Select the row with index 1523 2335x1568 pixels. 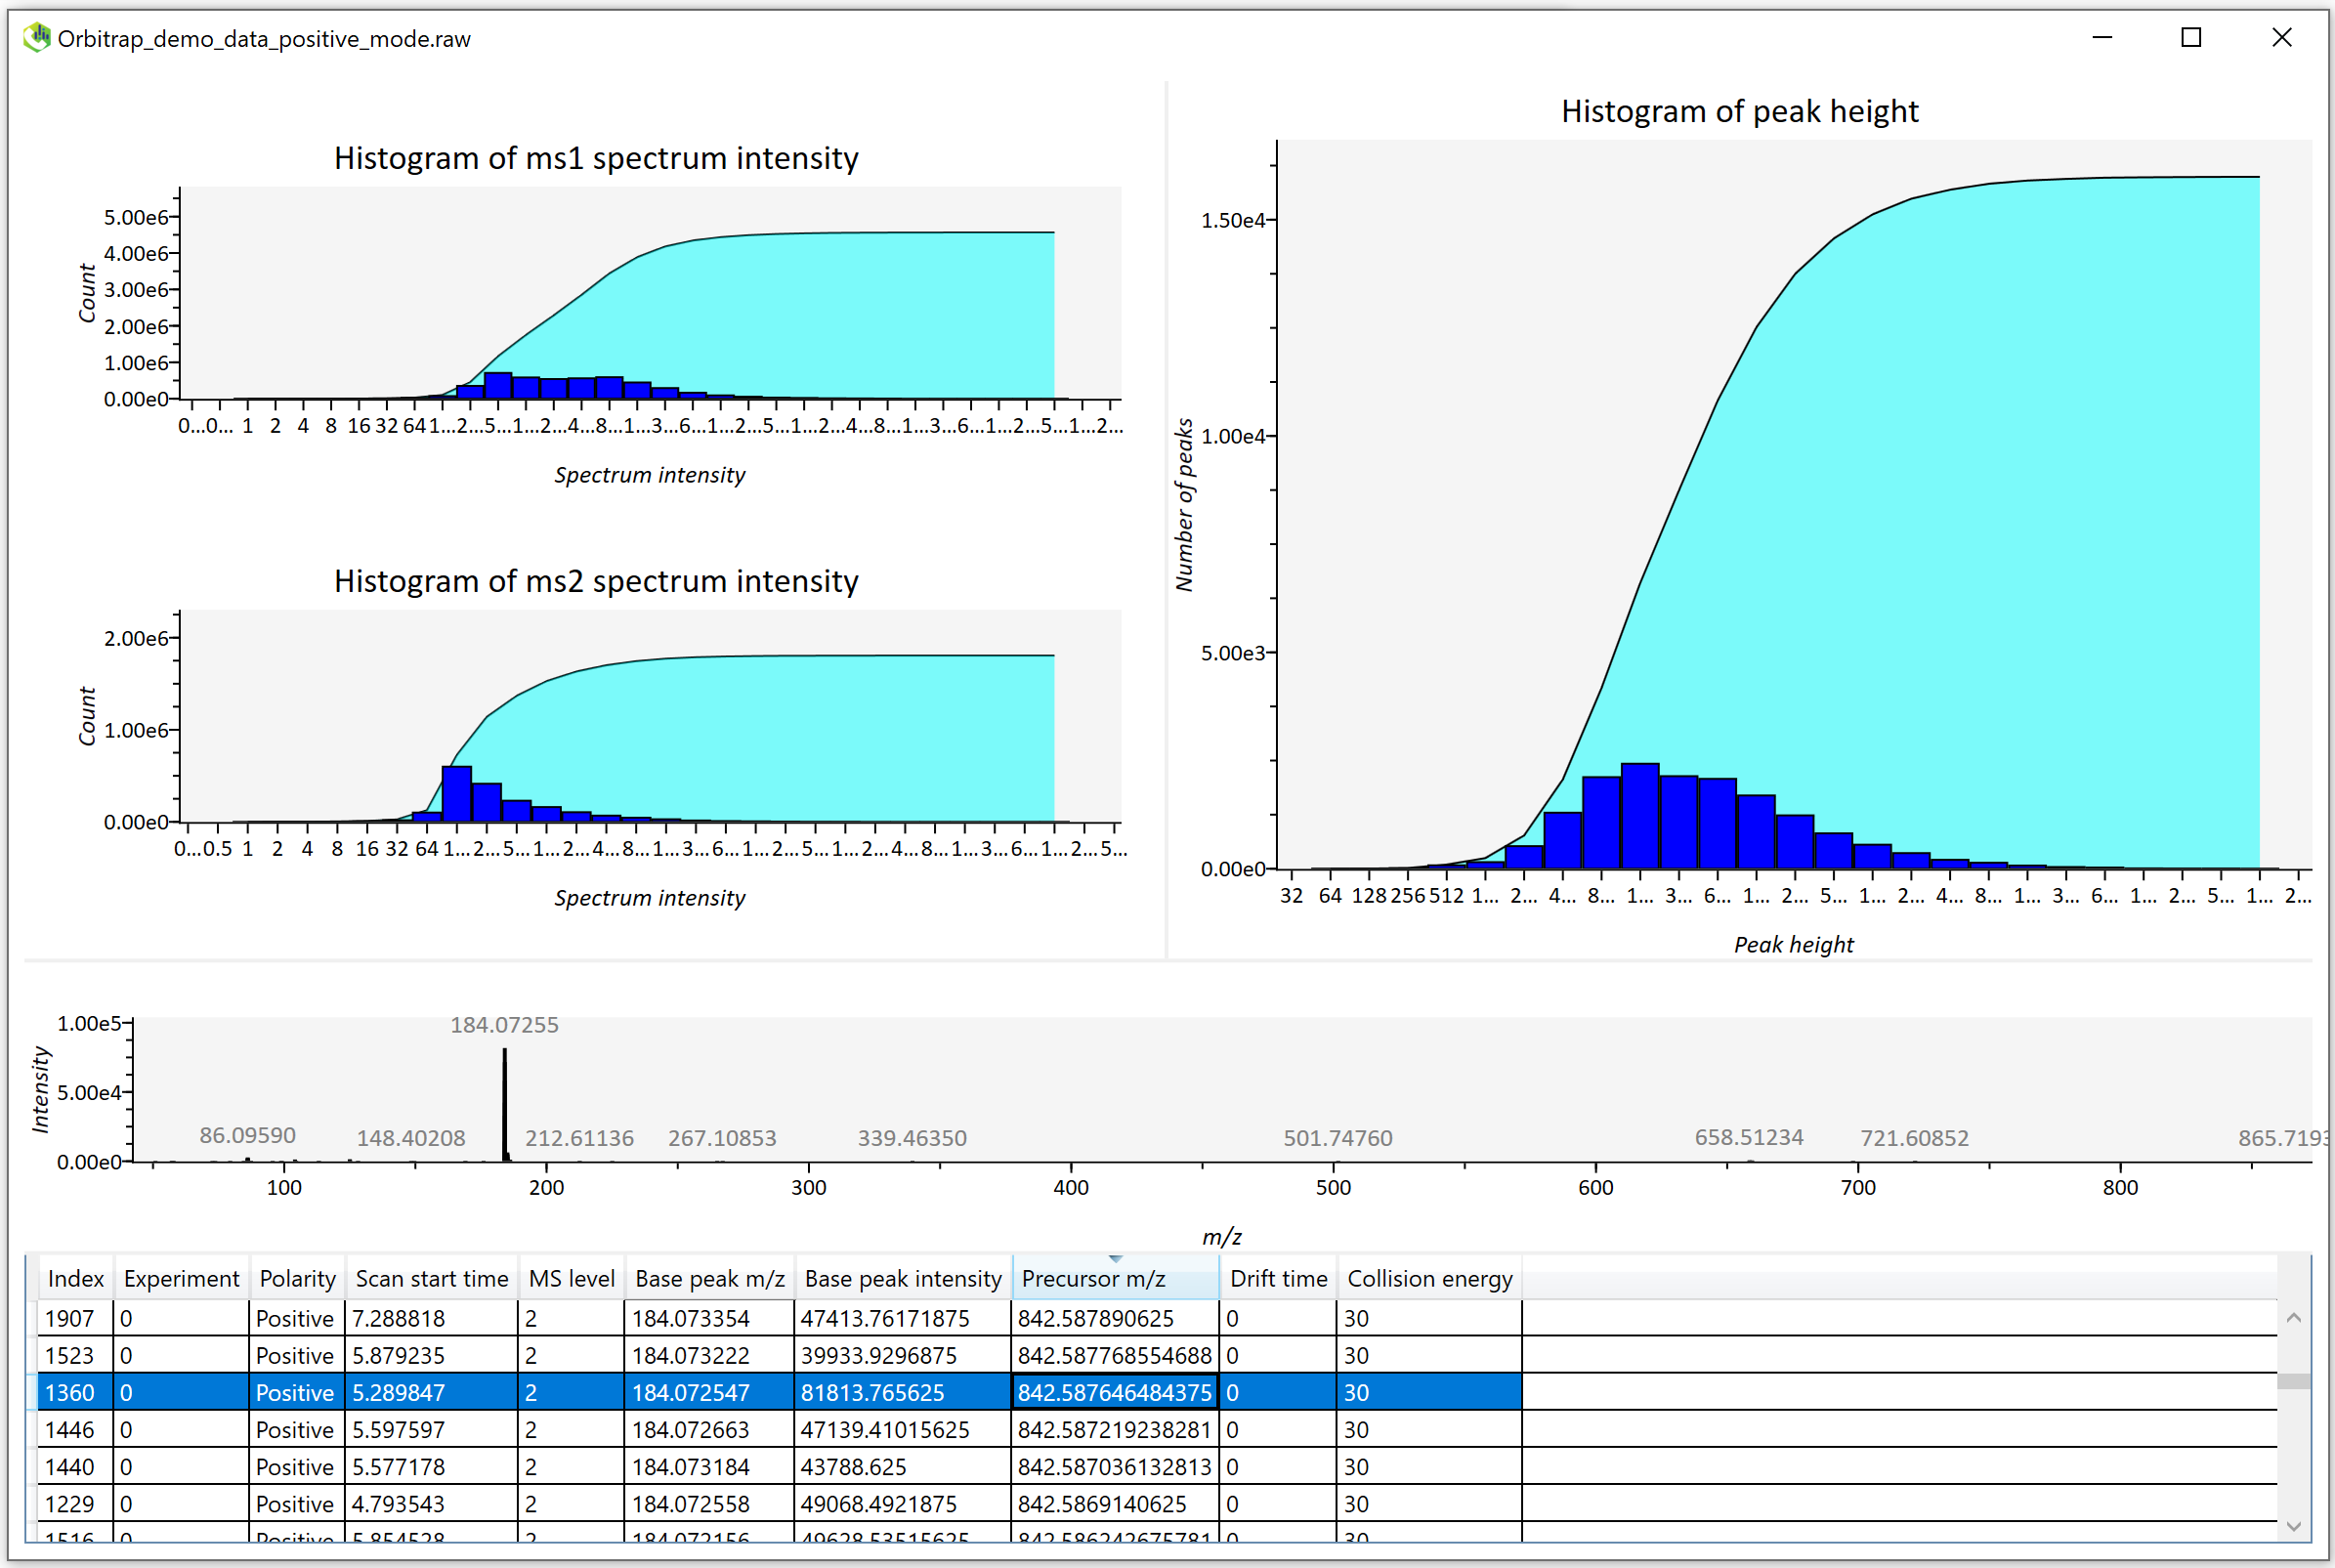(70, 1355)
